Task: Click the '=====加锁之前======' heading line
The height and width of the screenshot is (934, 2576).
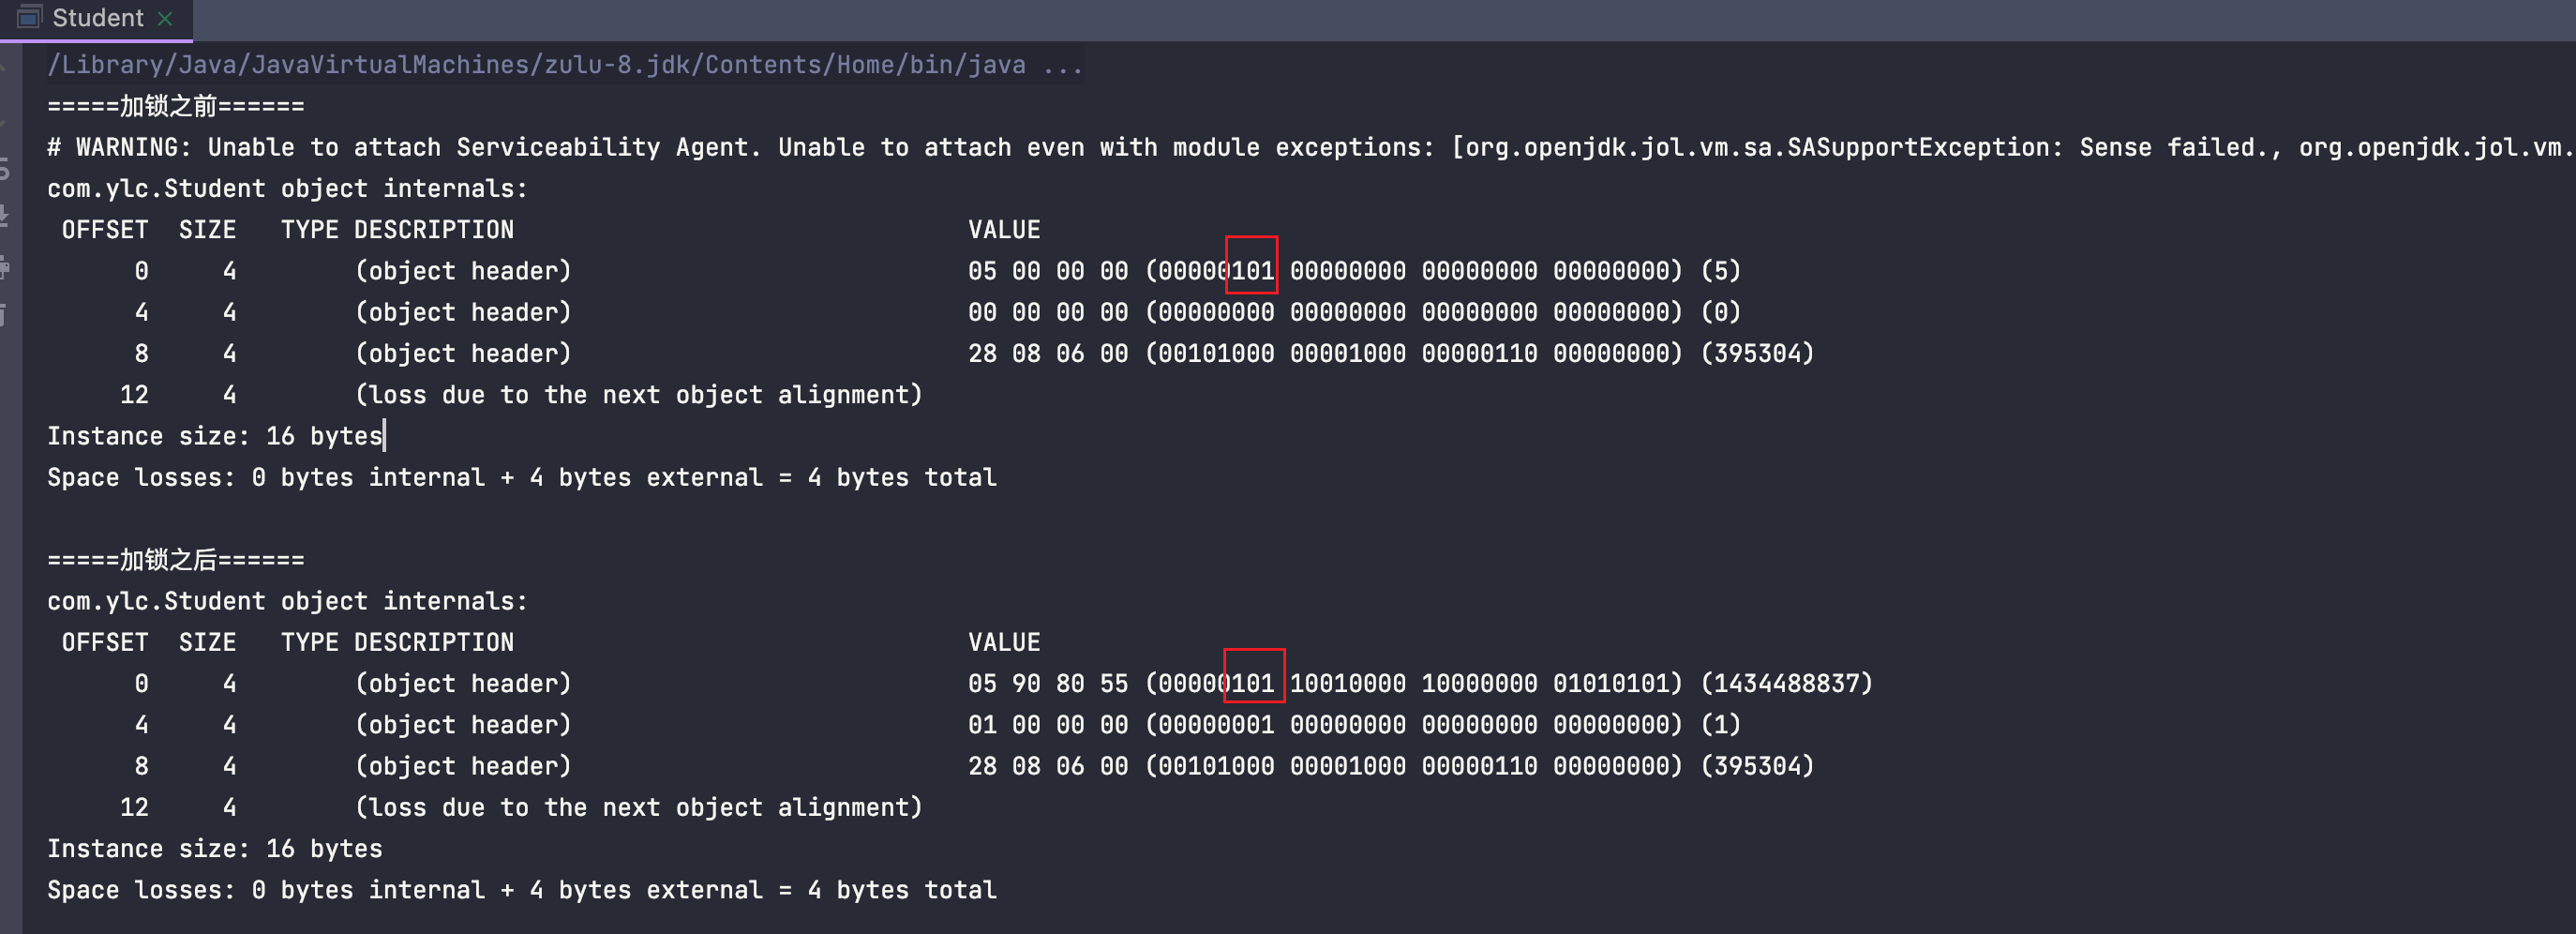Action: click(x=176, y=106)
